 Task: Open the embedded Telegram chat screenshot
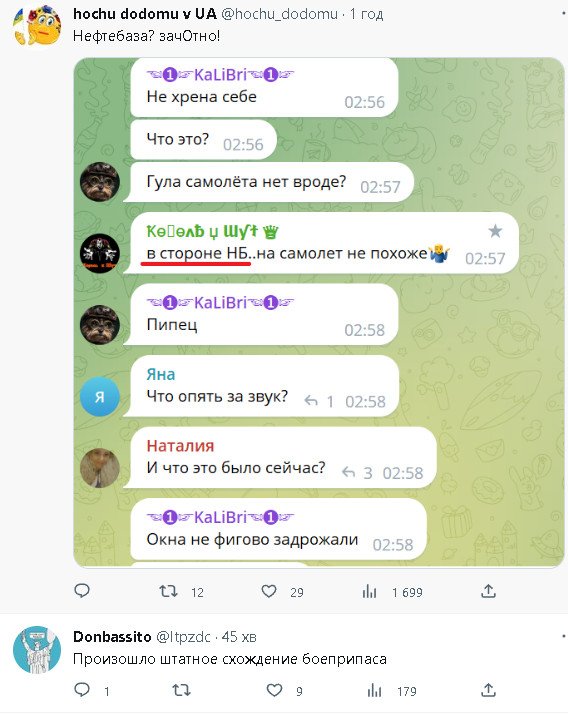click(319, 313)
